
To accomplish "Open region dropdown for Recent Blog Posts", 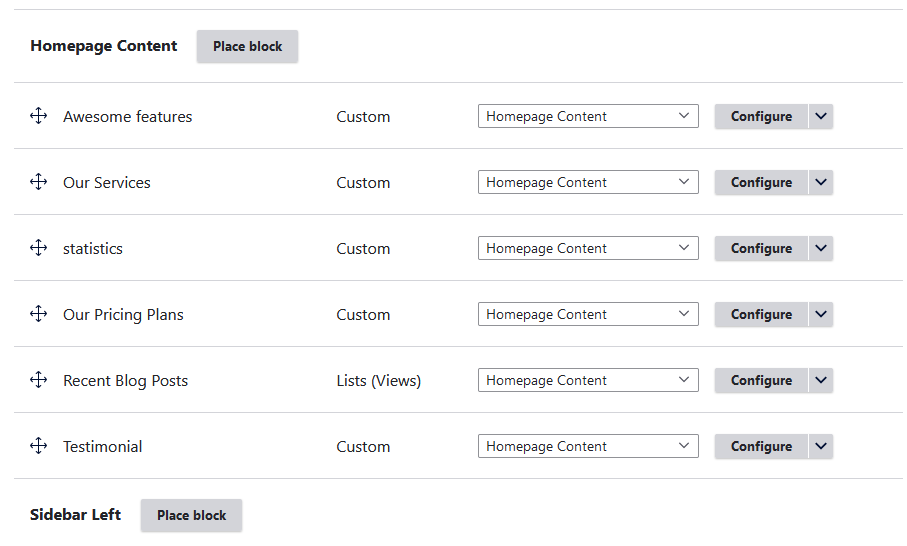I will point(588,380).
